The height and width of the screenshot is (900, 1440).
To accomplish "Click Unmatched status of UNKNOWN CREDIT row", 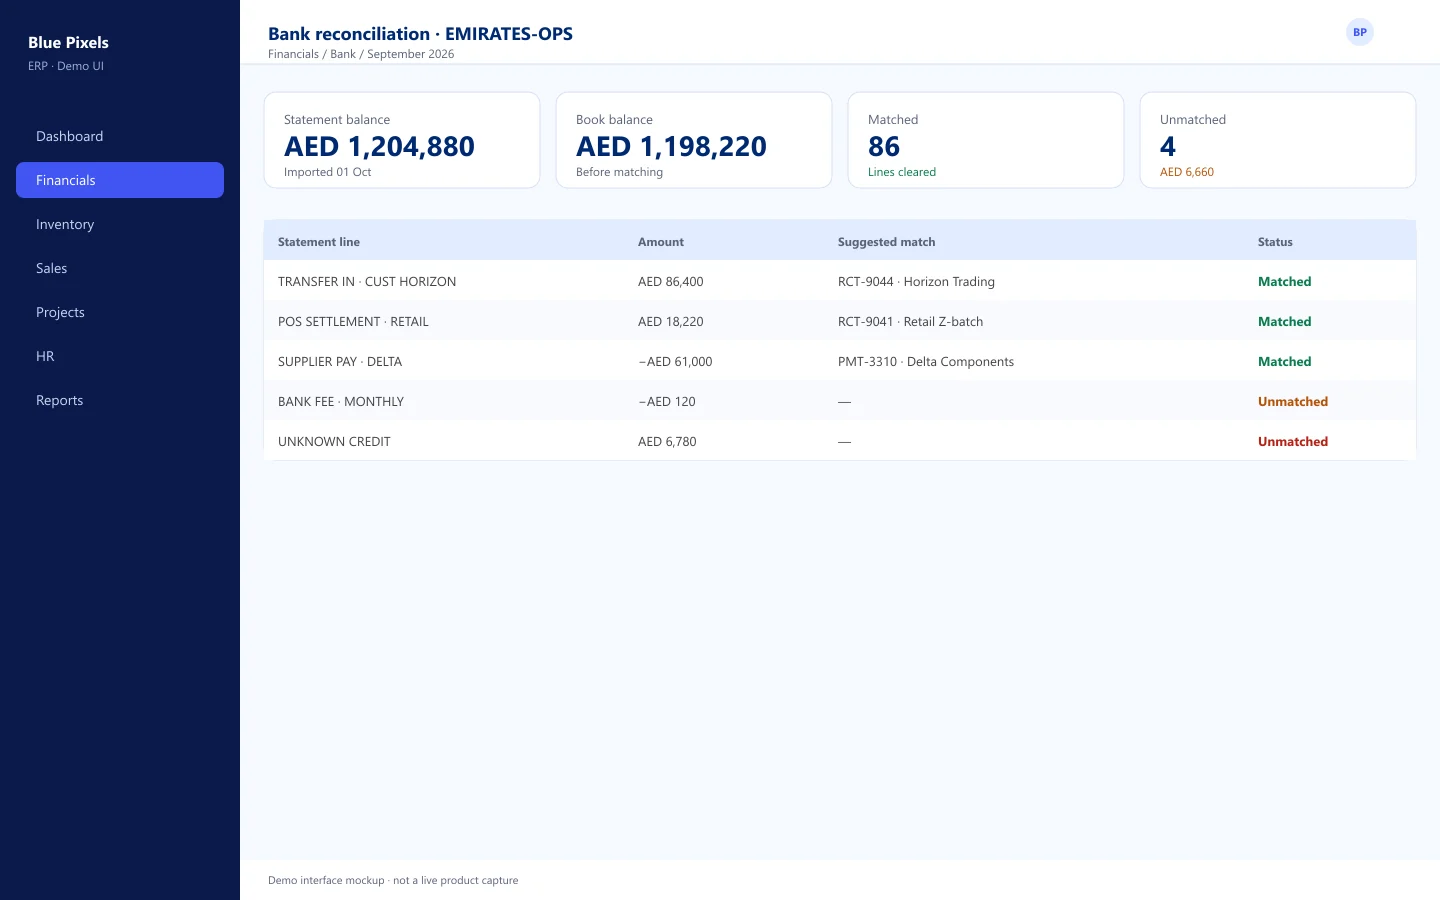I will pos(1293,441).
